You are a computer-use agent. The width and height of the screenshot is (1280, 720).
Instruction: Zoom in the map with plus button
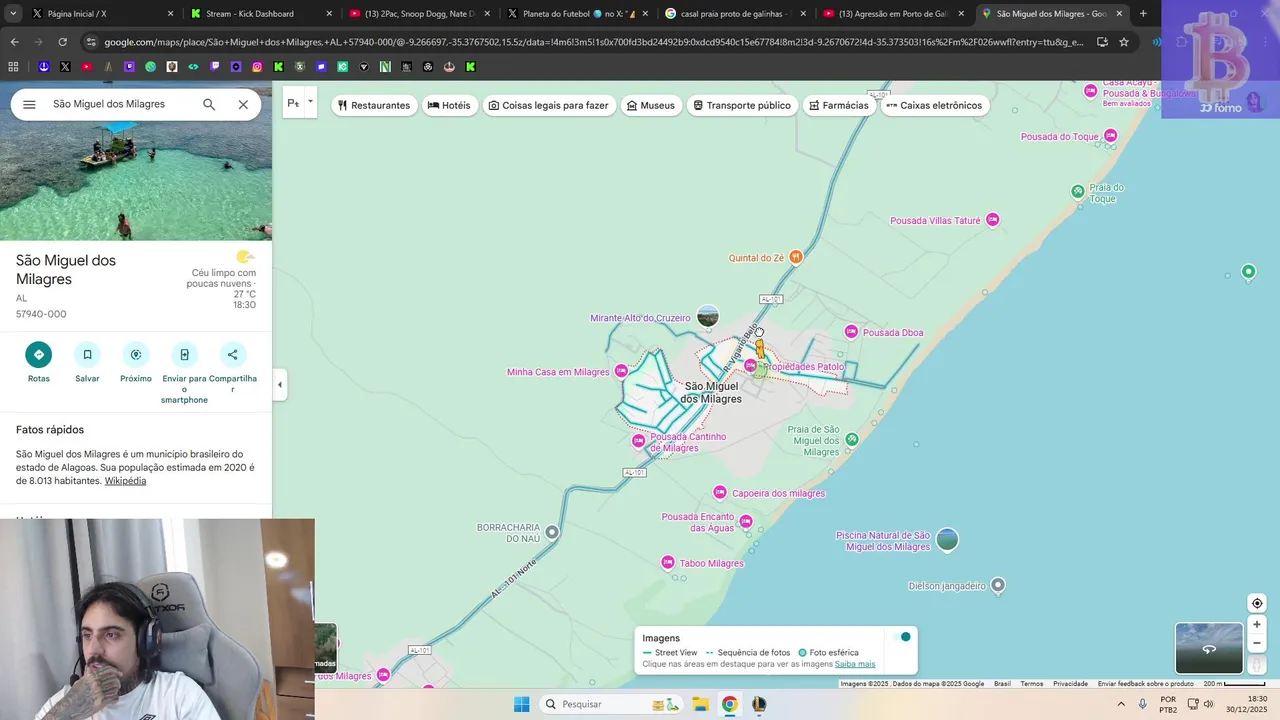point(1257,624)
